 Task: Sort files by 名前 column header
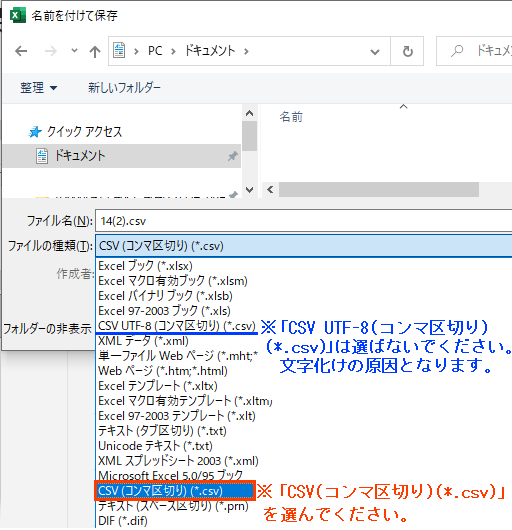[291, 117]
